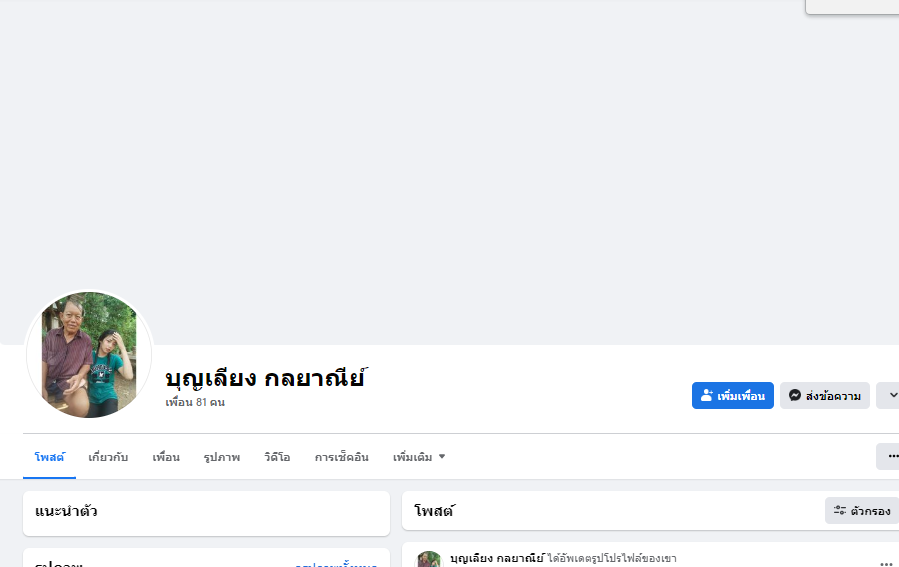Select the วิดีโอ (Videos) tab
Image resolution: width=899 pixels, height=567 pixels.
tap(277, 457)
